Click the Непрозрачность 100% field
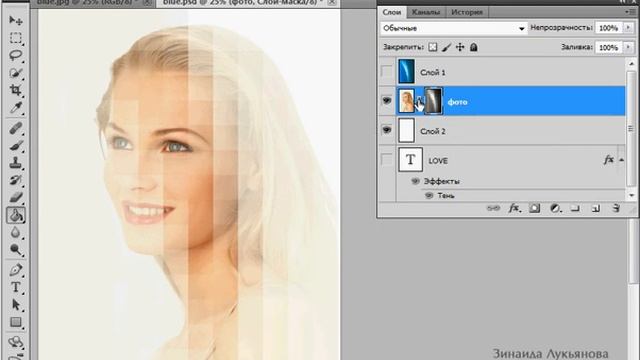This screenshot has width=640, height=360. tap(609, 28)
